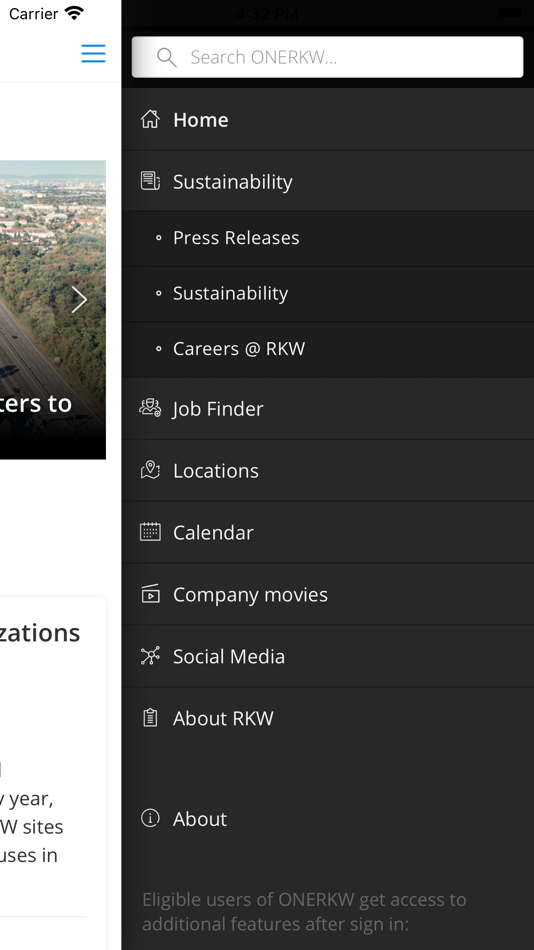Click the Company movies play icon
534x950 pixels.
(x=150, y=594)
